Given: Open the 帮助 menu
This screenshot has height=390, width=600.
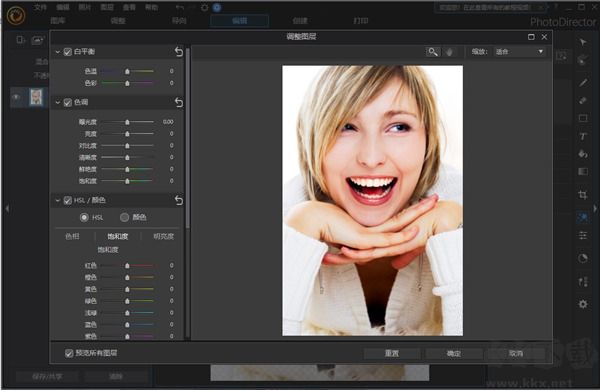Looking at the screenshot, I should [x=152, y=7].
